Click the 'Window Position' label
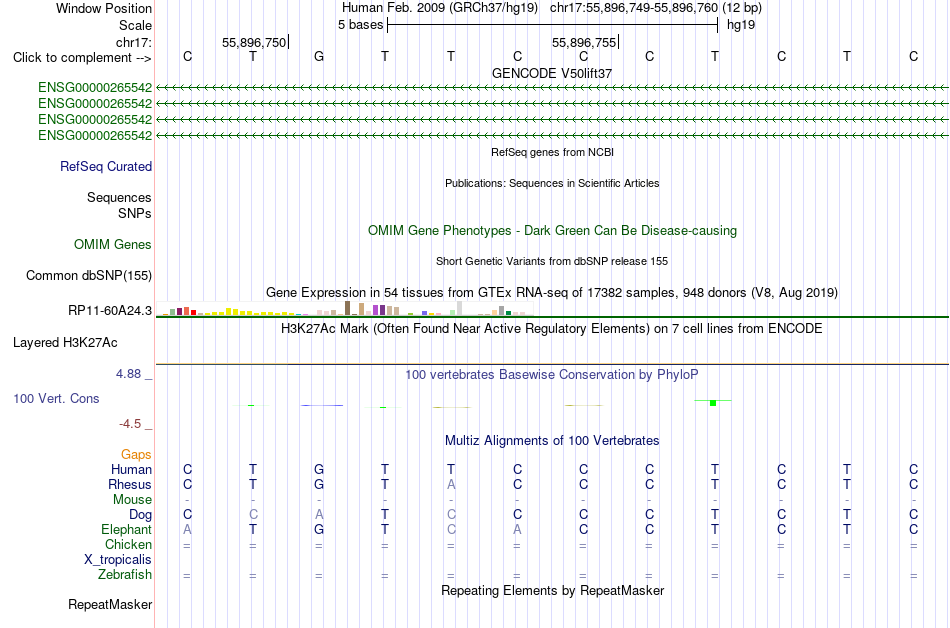This screenshot has width=950, height=628. (x=104, y=8)
